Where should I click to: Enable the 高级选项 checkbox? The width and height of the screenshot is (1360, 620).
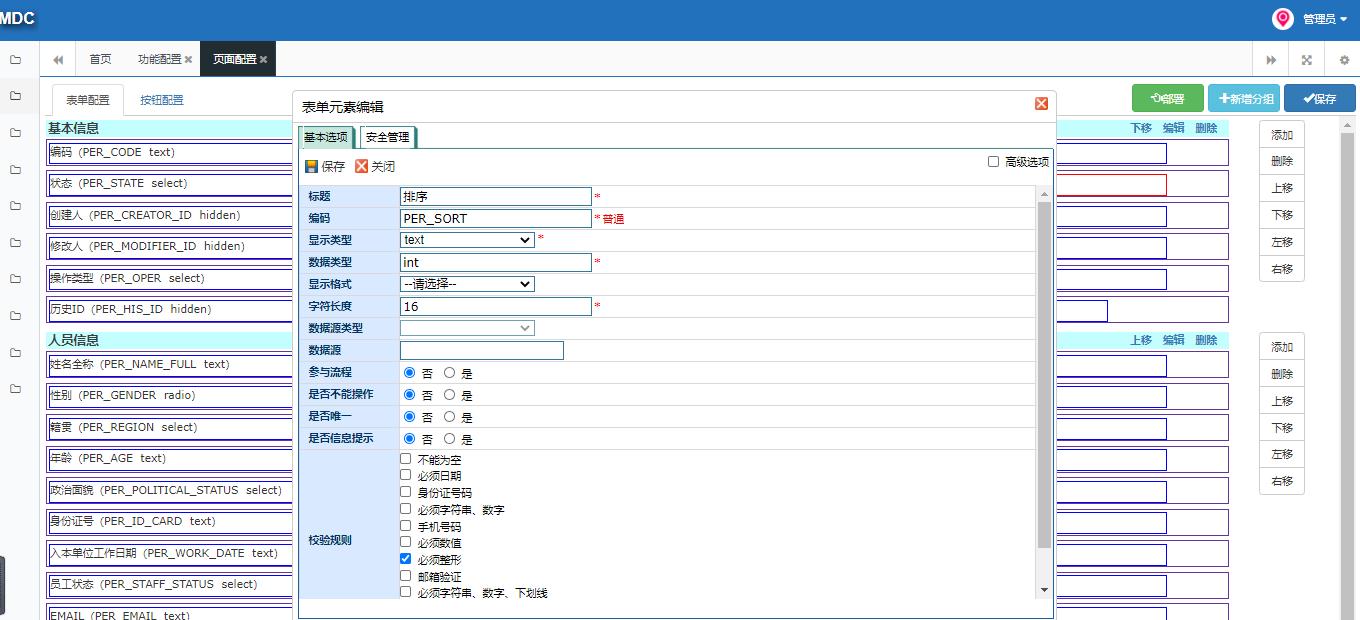click(993, 161)
